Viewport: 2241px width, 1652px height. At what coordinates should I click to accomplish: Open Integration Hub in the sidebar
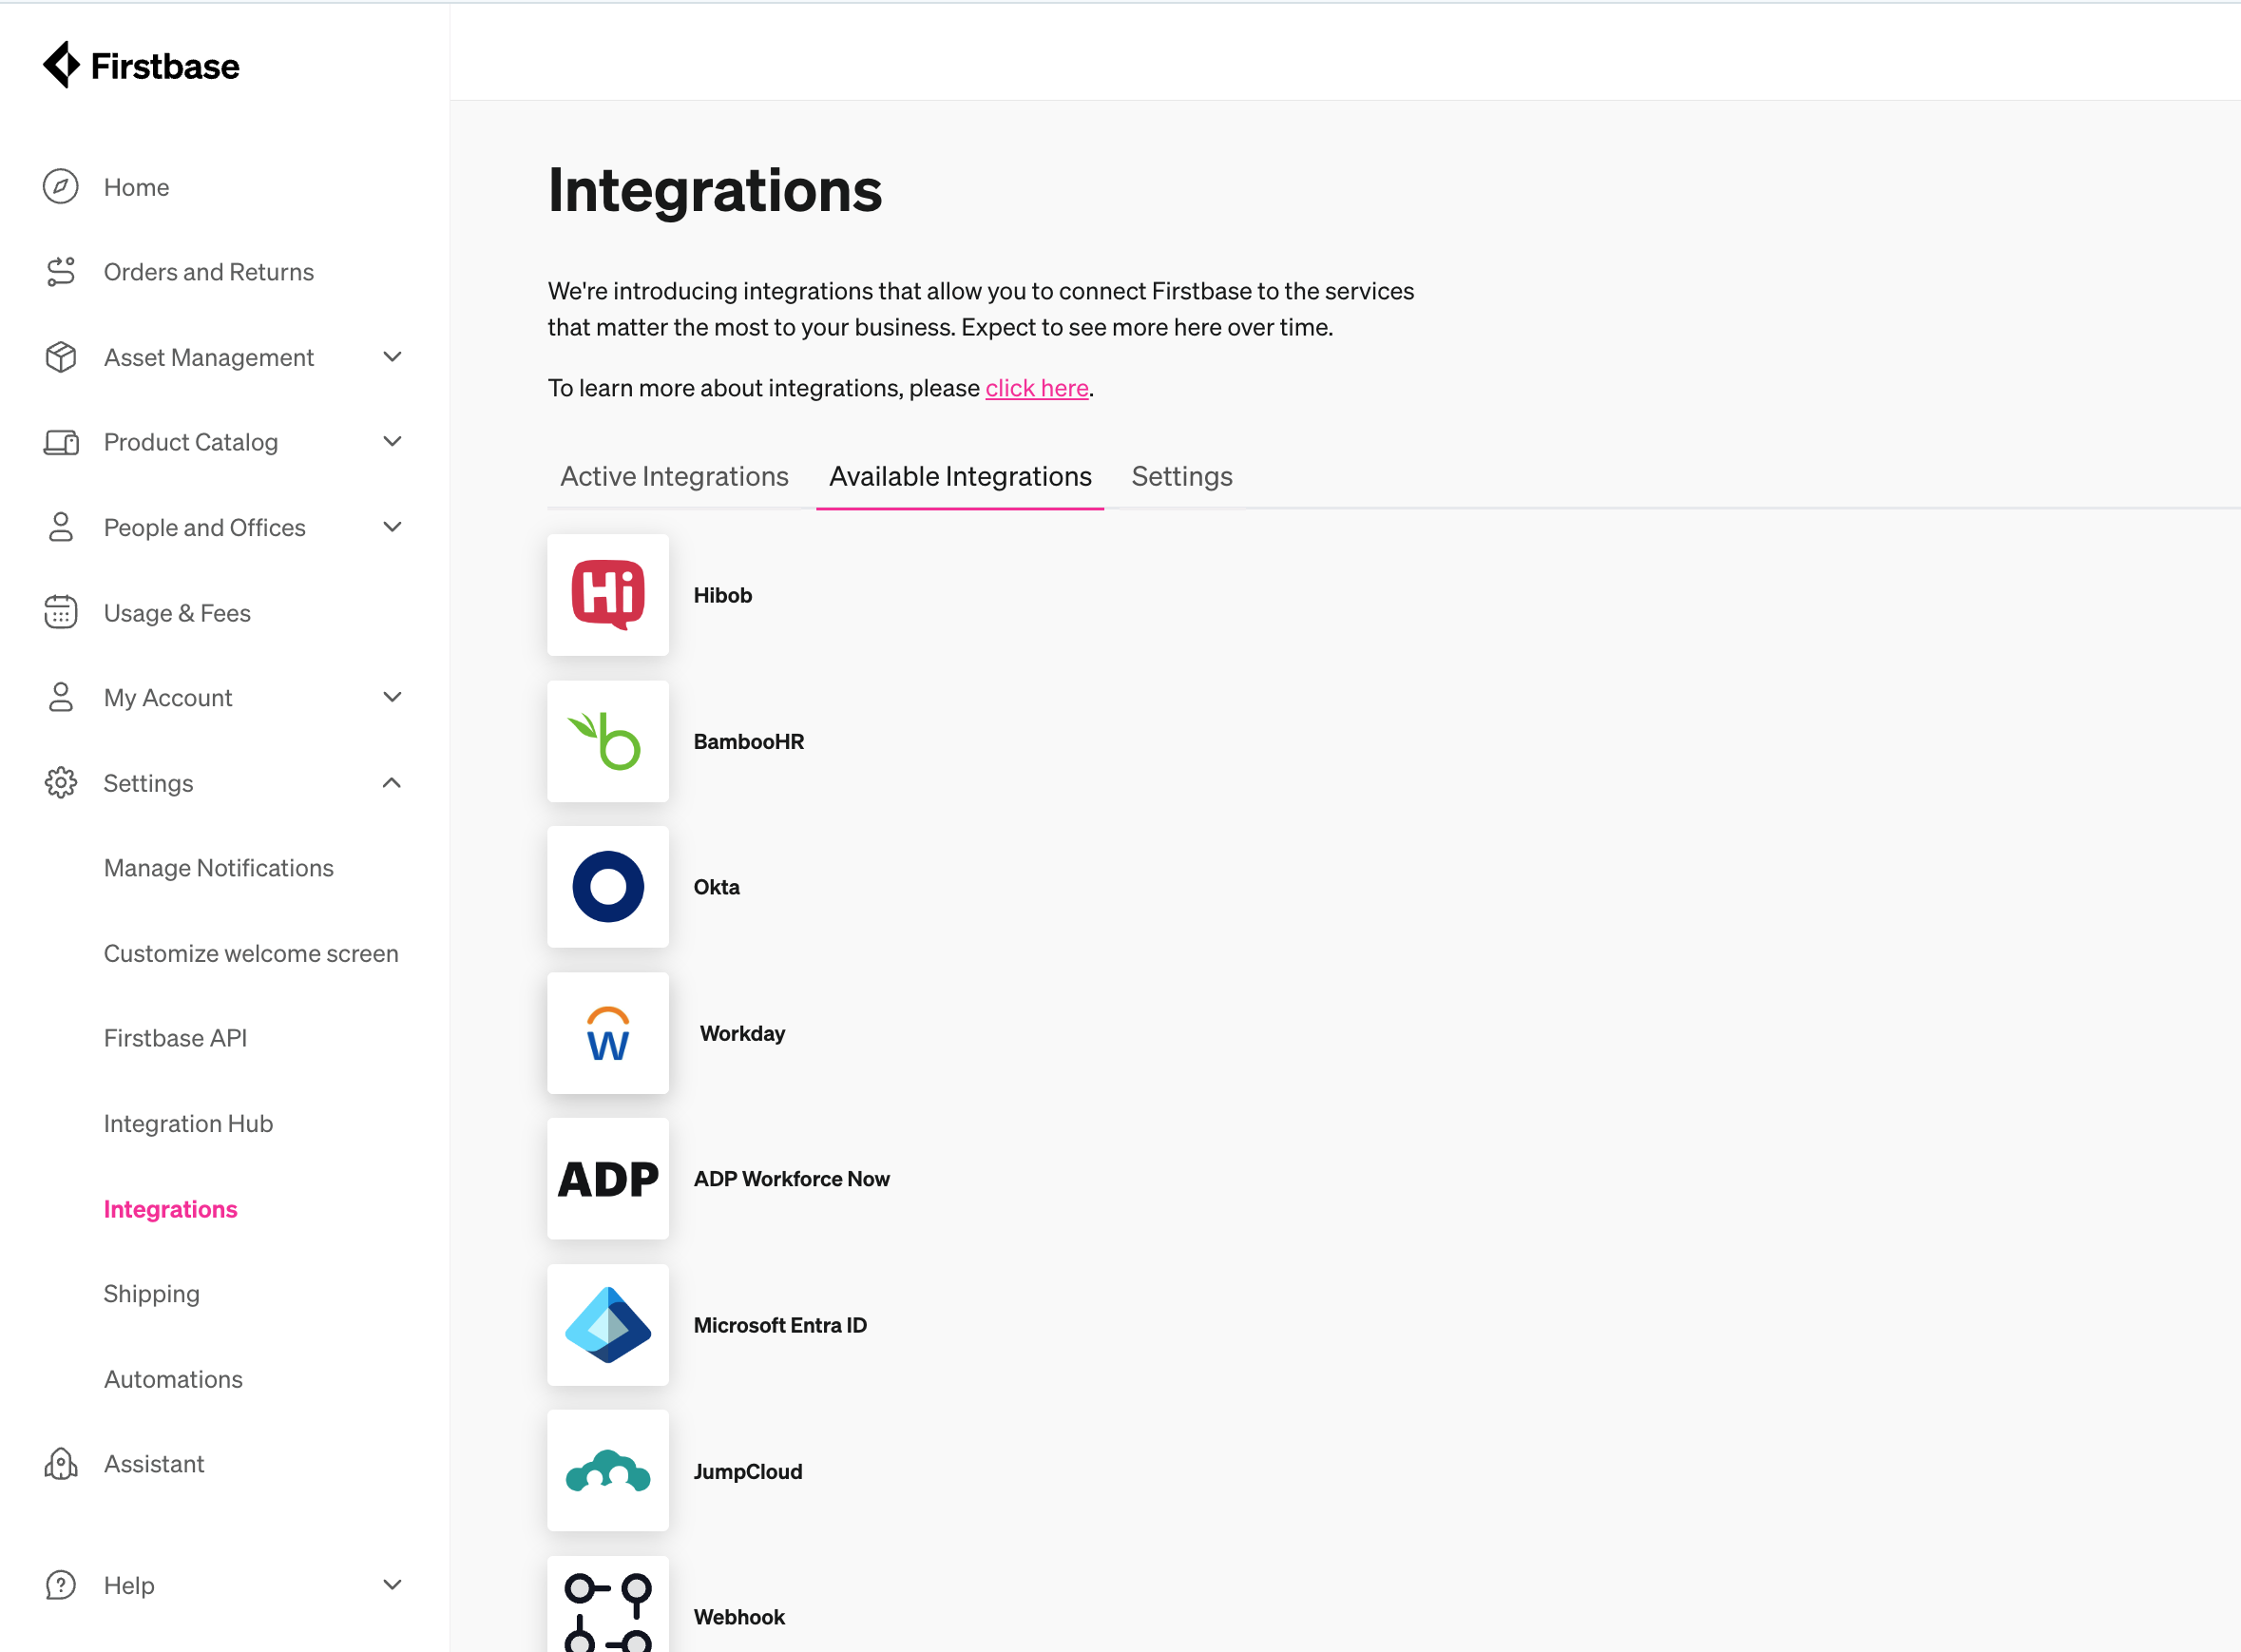click(x=188, y=1124)
